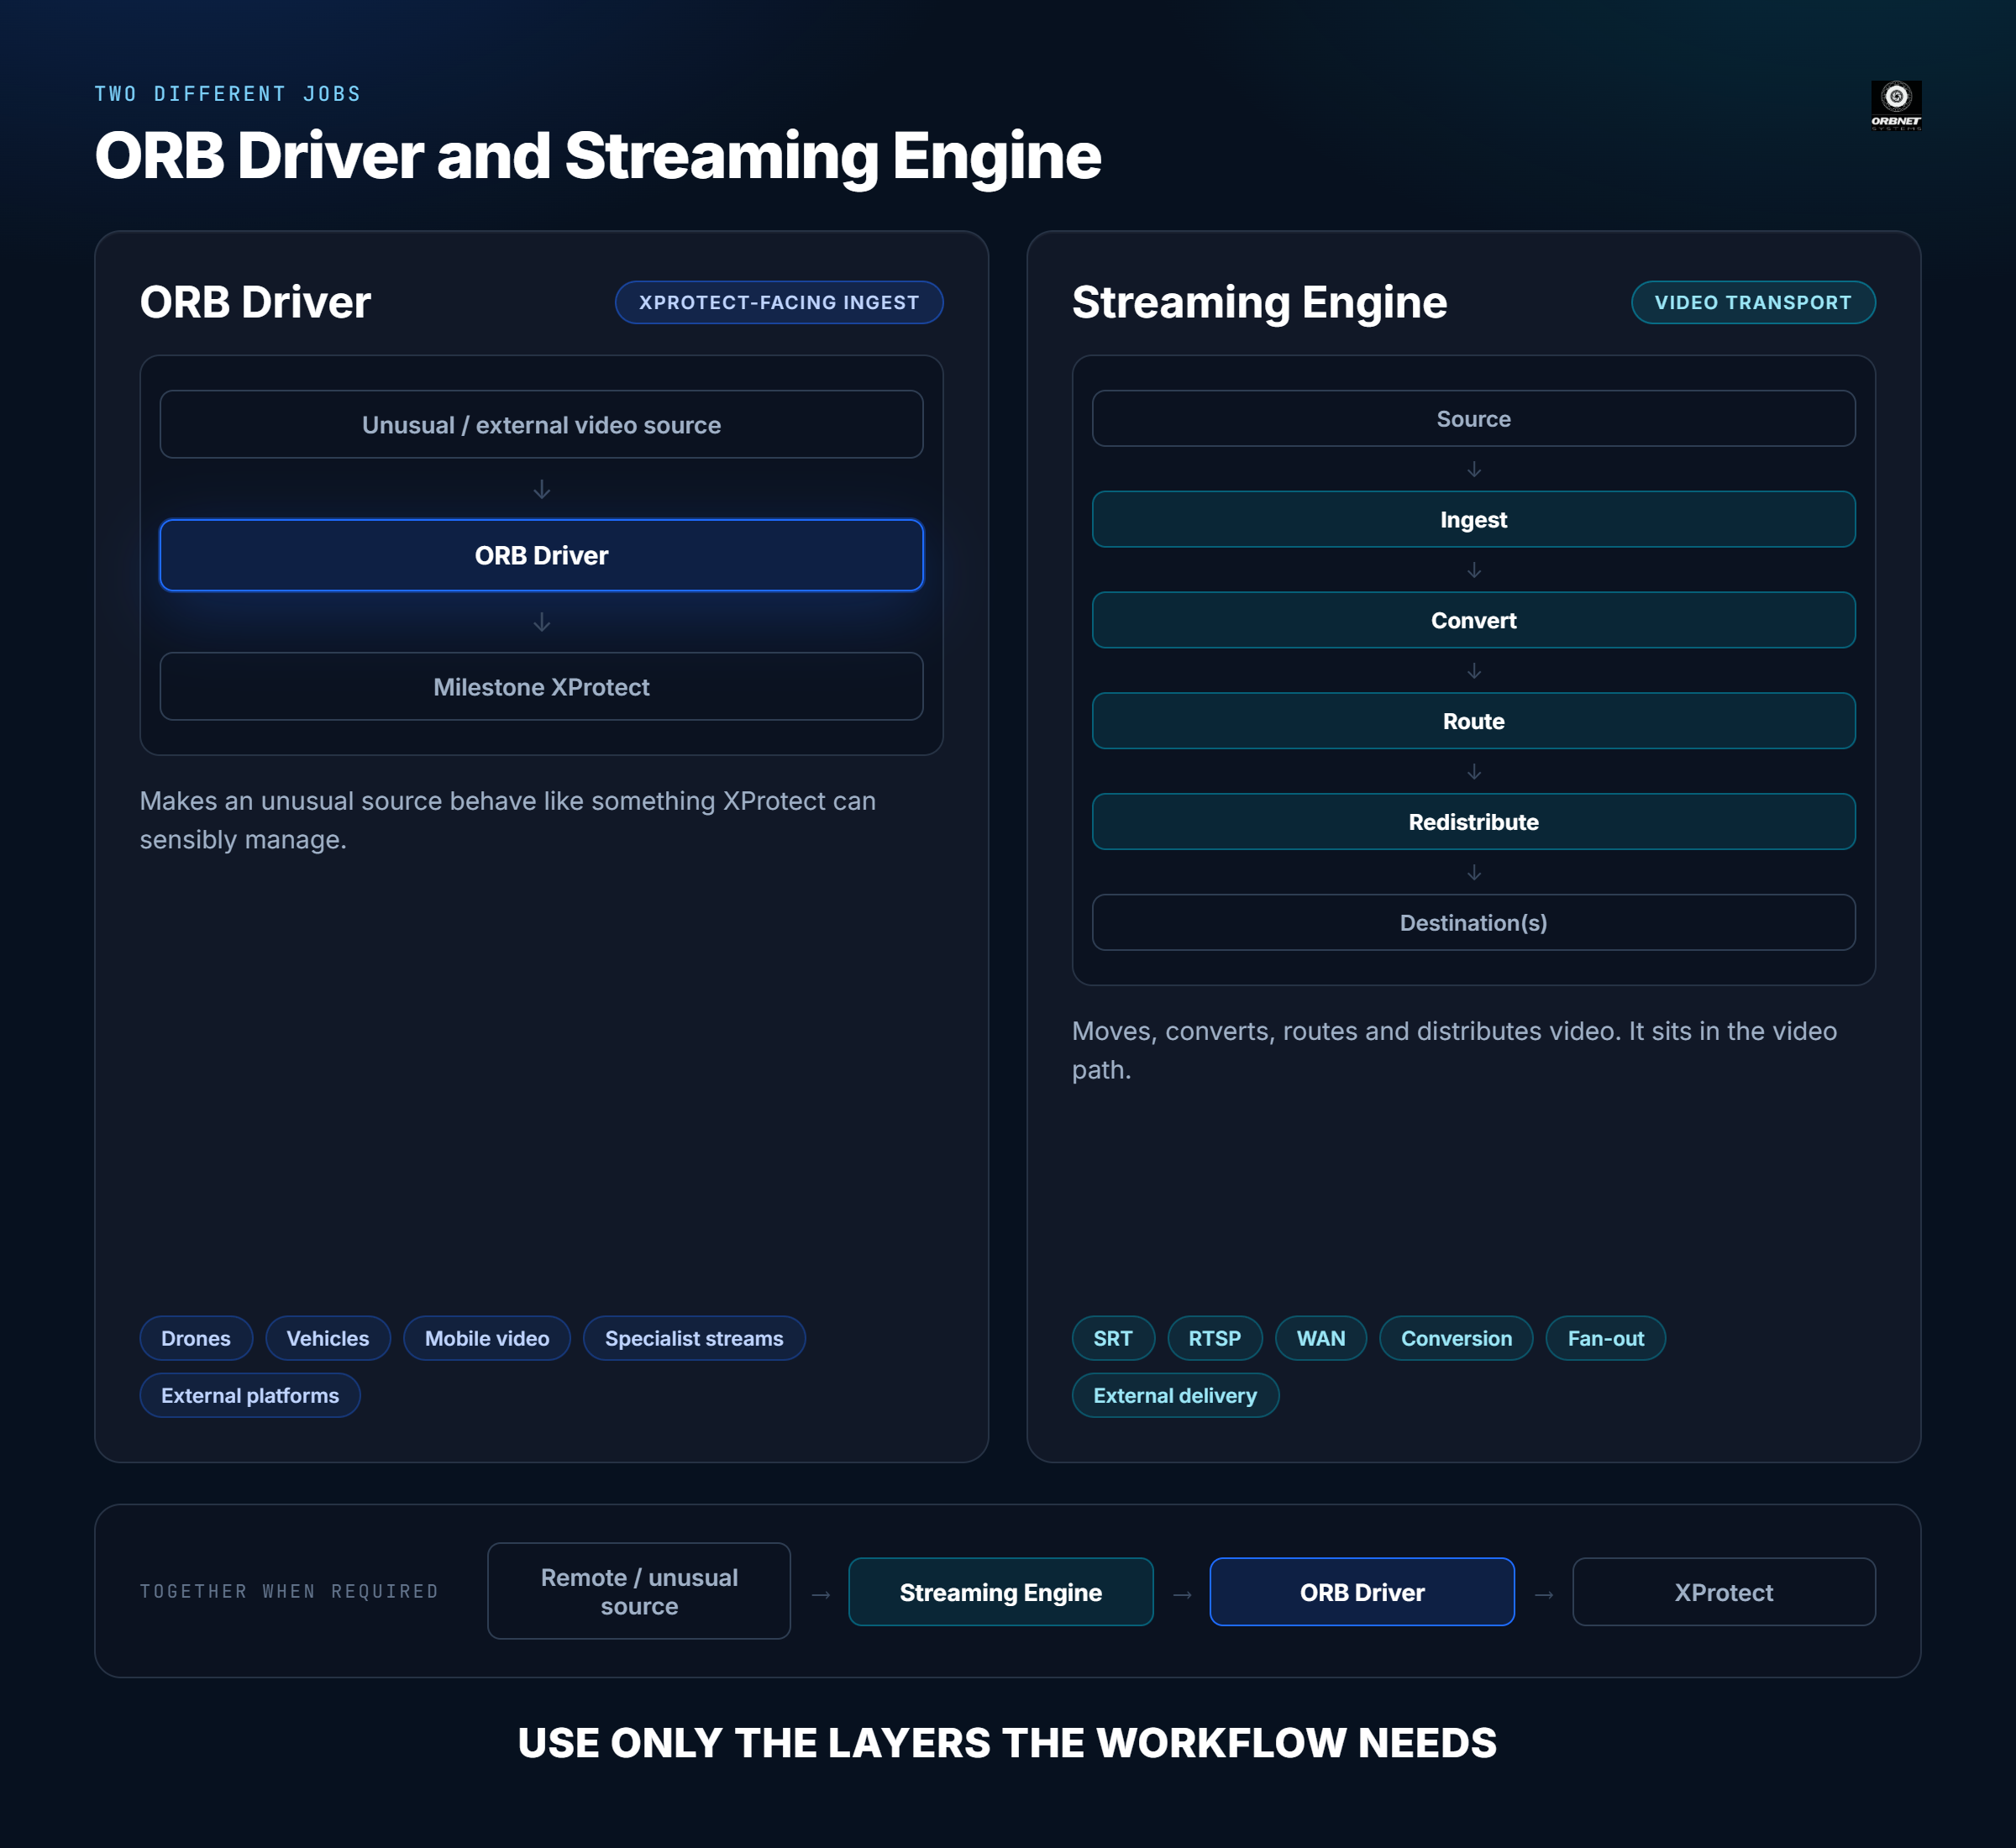Click the down arrow between Convert and Route
Image resolution: width=2016 pixels, height=1848 pixels.
(1473, 671)
